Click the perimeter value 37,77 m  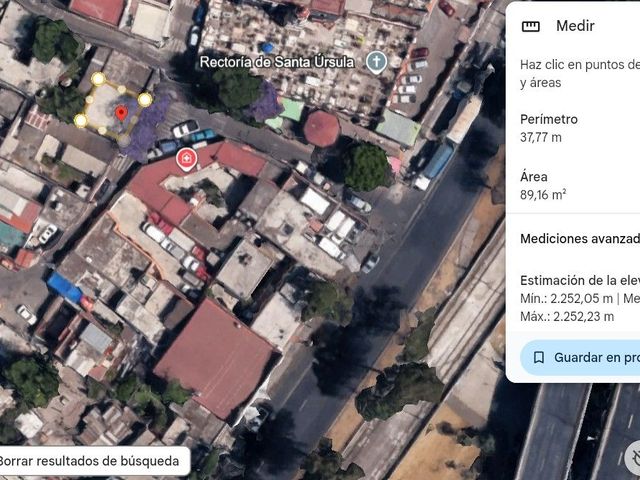click(x=541, y=138)
